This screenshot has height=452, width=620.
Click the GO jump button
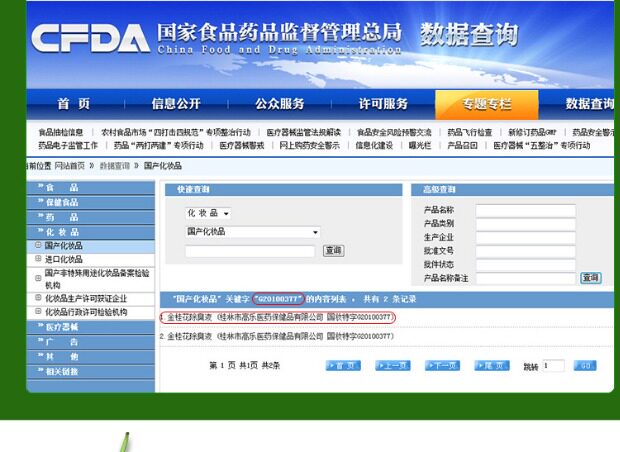click(585, 366)
